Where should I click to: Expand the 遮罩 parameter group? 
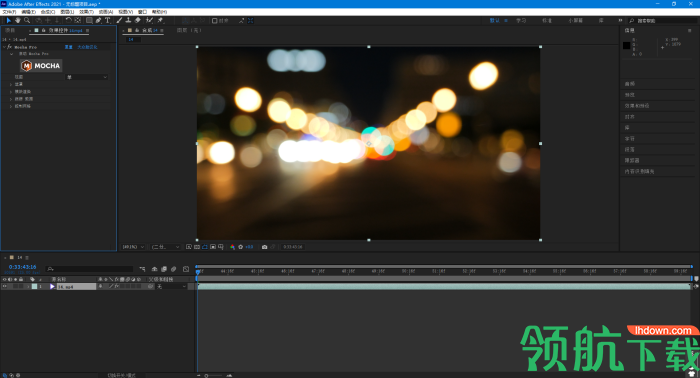point(11,84)
